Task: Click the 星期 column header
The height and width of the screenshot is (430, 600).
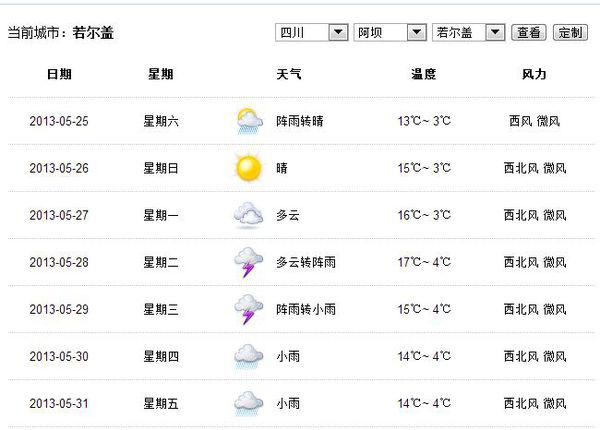Action: (x=161, y=74)
